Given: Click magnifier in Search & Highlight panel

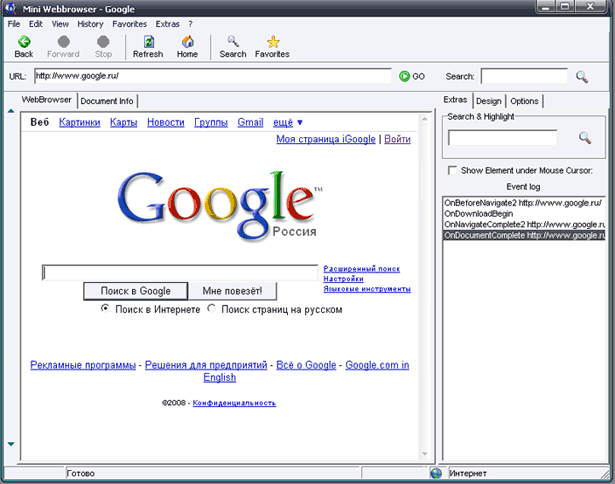Looking at the screenshot, I should pos(586,138).
